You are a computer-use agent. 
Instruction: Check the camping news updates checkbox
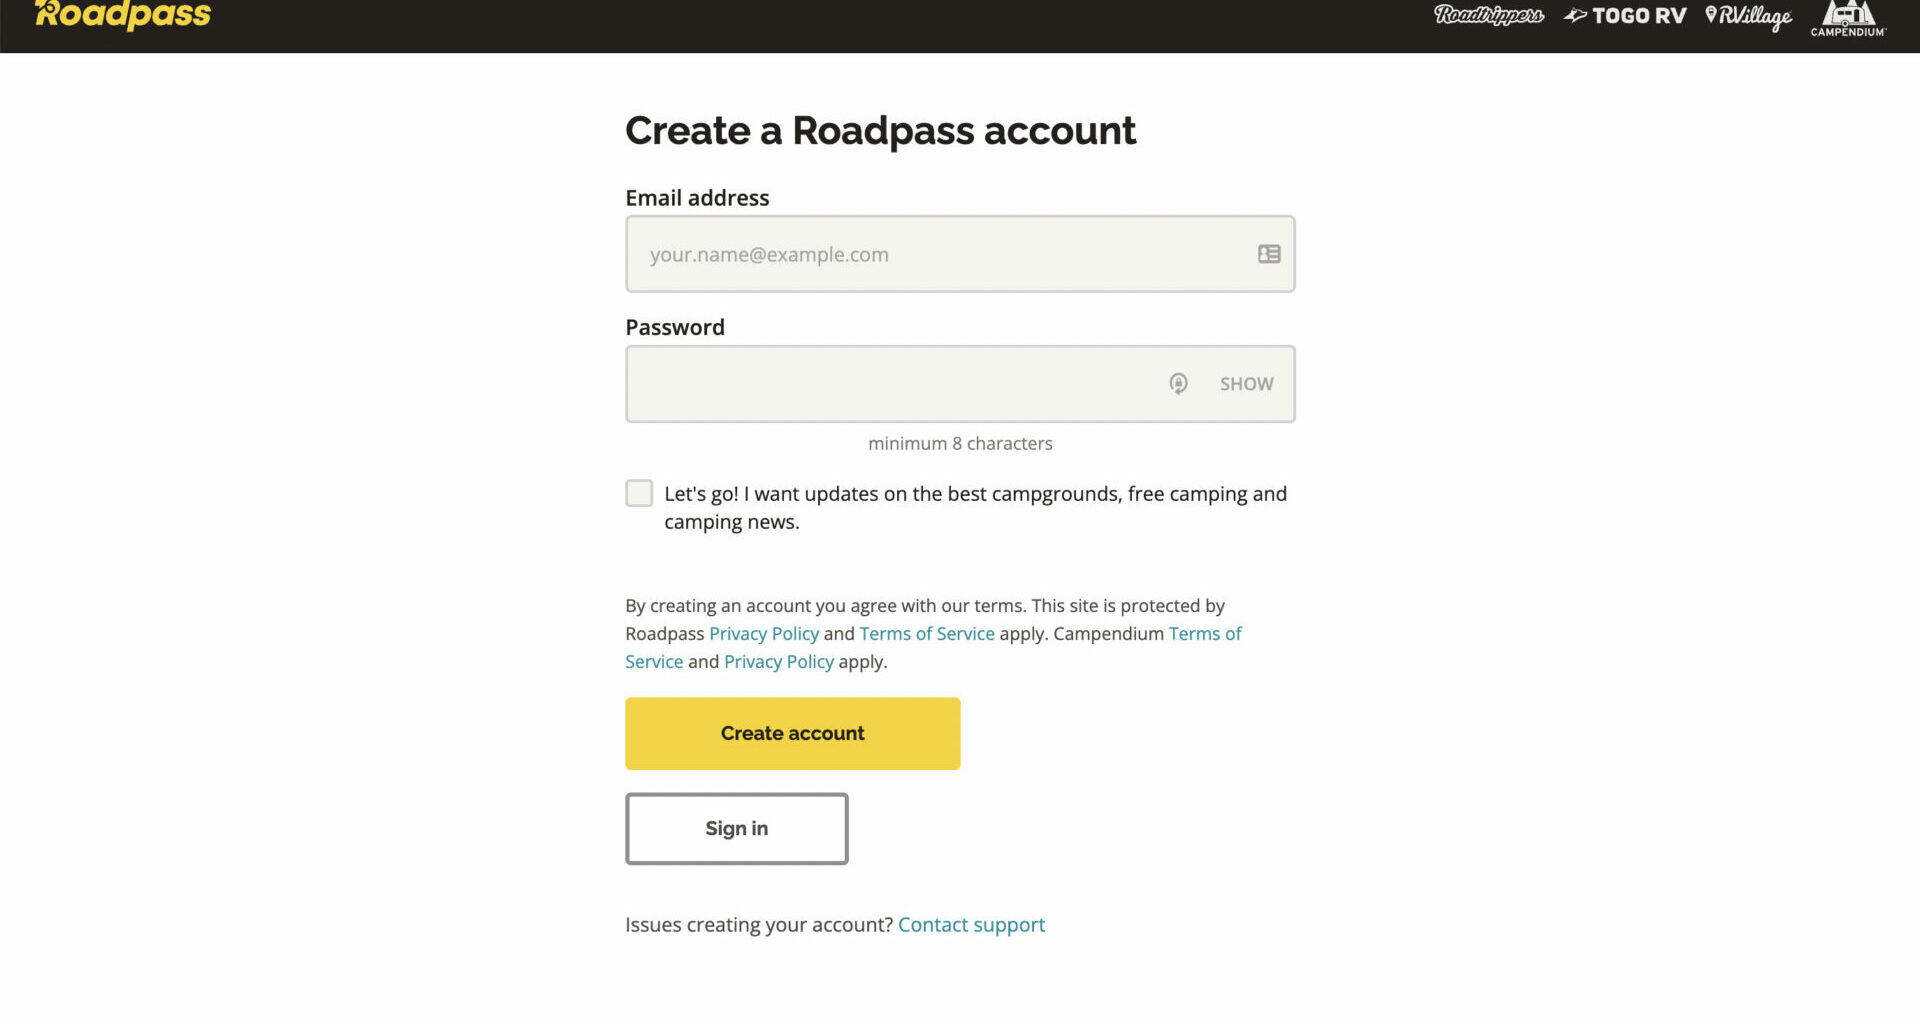[639, 493]
